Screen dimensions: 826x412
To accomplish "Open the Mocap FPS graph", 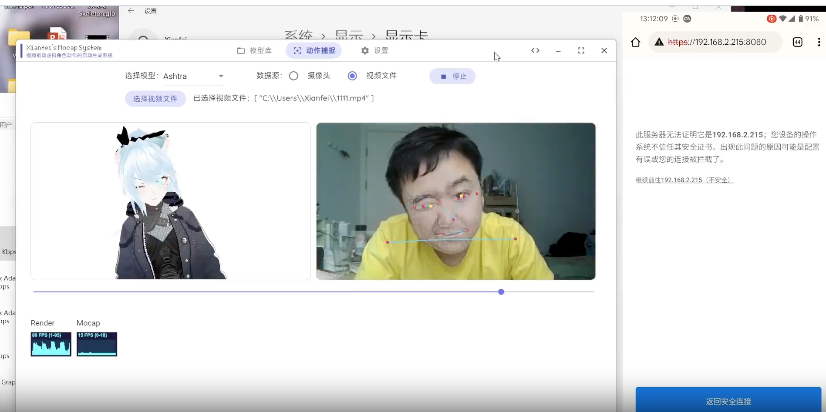I will pos(97,344).
